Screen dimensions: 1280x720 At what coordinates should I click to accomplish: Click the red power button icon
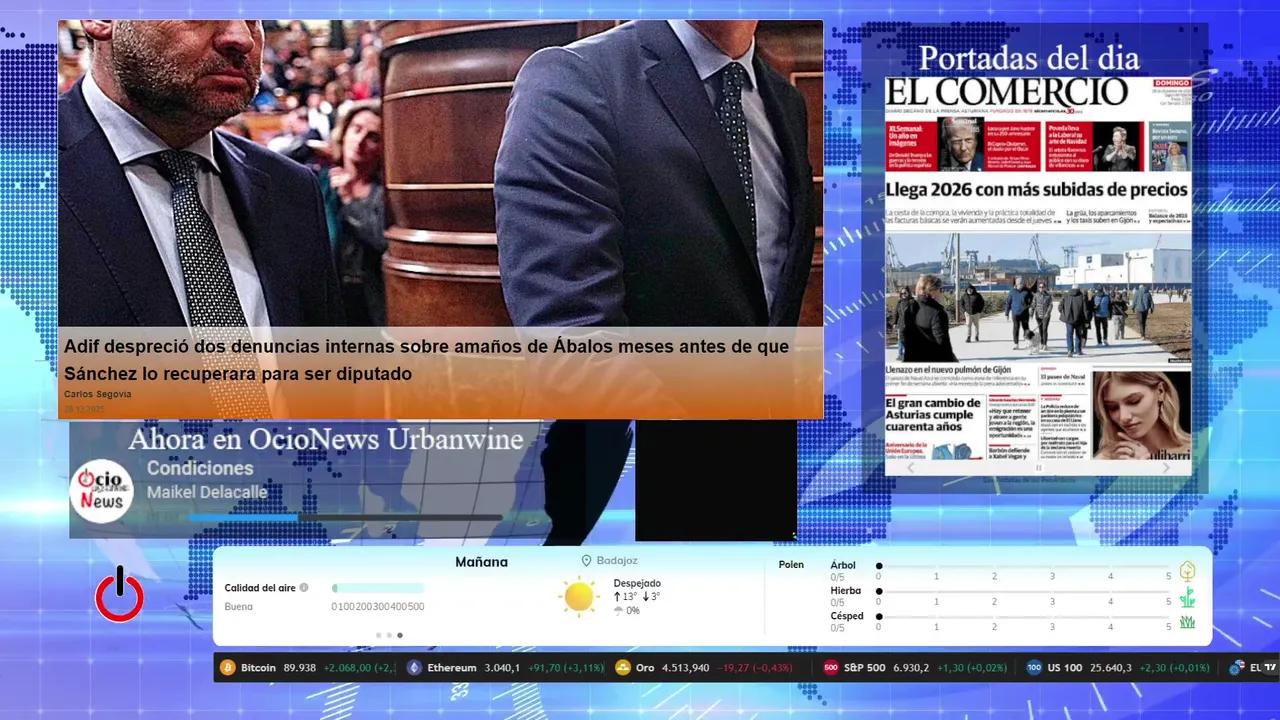[x=119, y=594]
